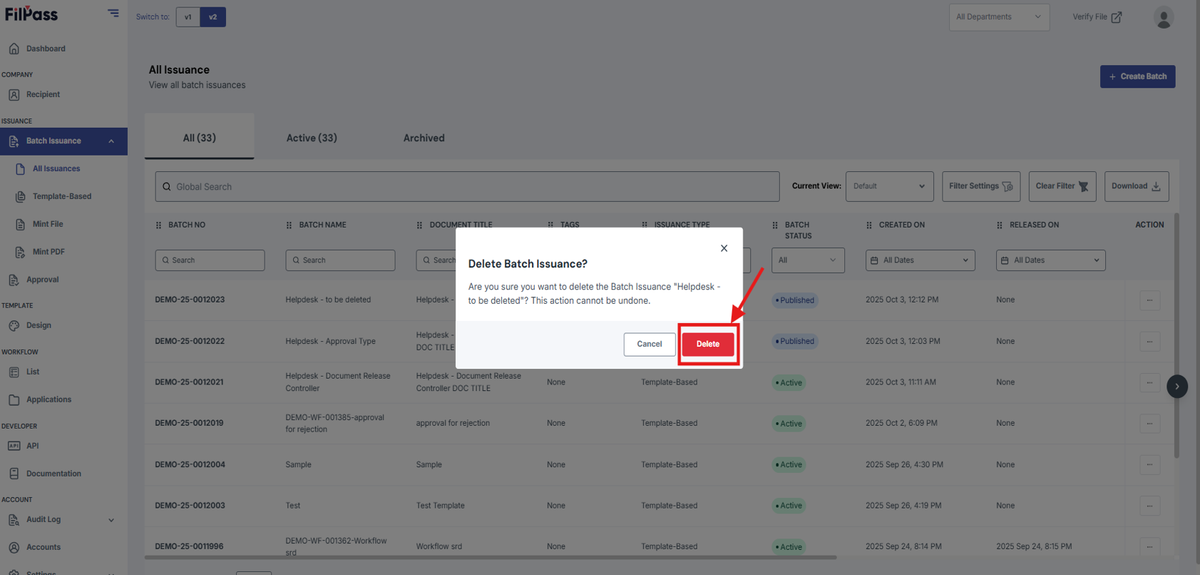Viewport: 1200px width, 575px height.
Task: Open action menu for DEMO-25-0012003 row
Action: tap(1150, 505)
